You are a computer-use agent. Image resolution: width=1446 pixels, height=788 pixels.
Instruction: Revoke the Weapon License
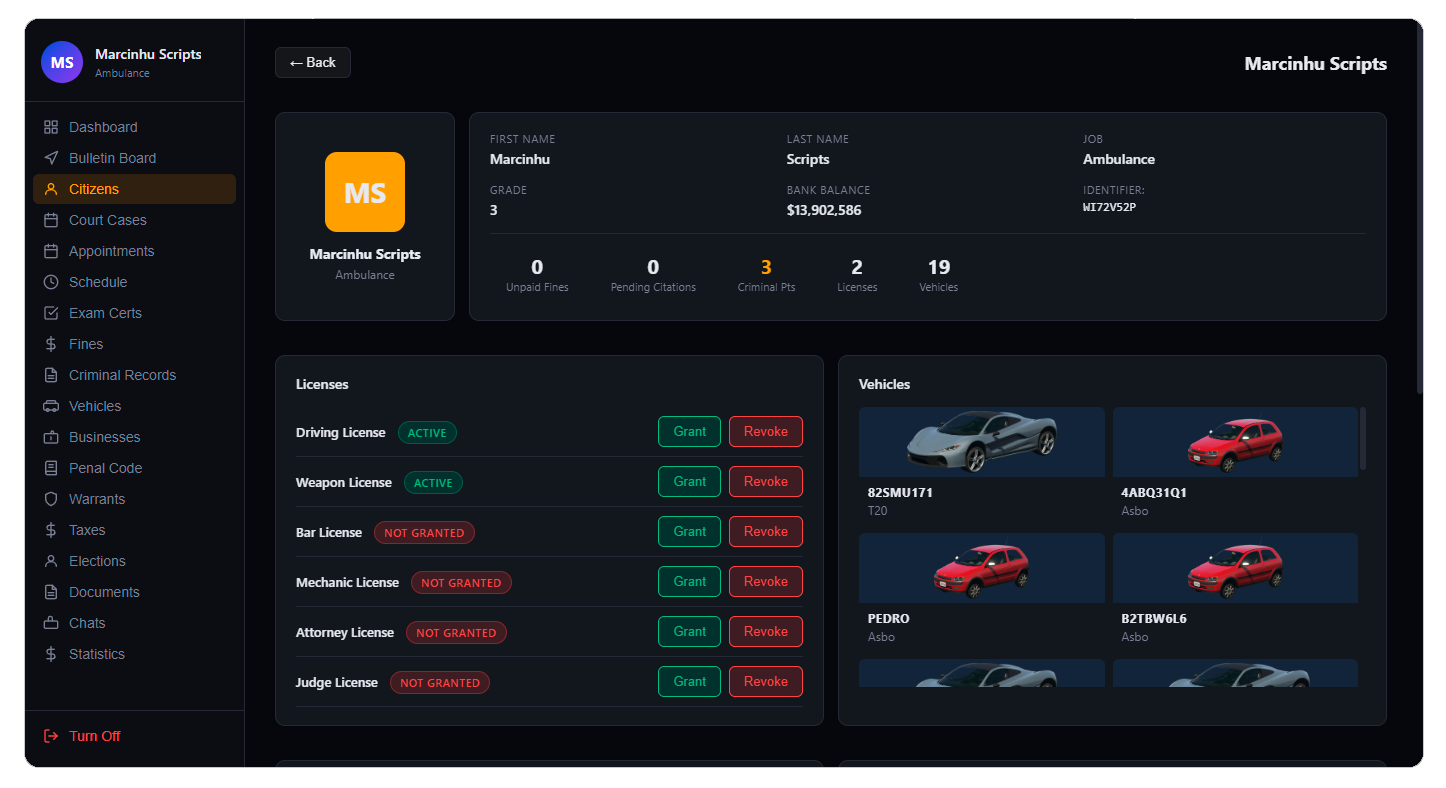(x=766, y=482)
